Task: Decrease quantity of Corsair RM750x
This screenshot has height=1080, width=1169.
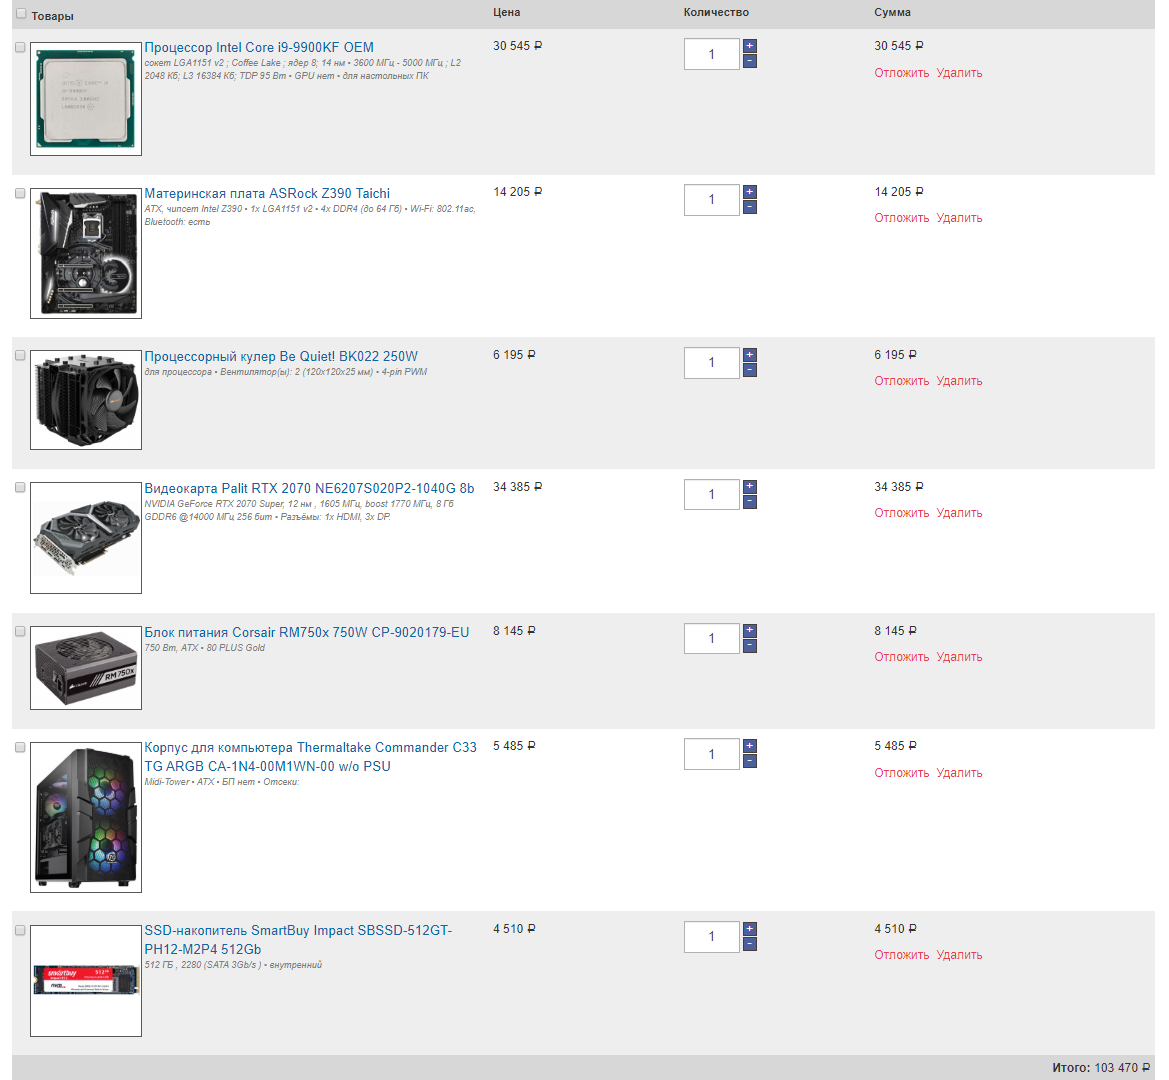Action: coord(750,646)
